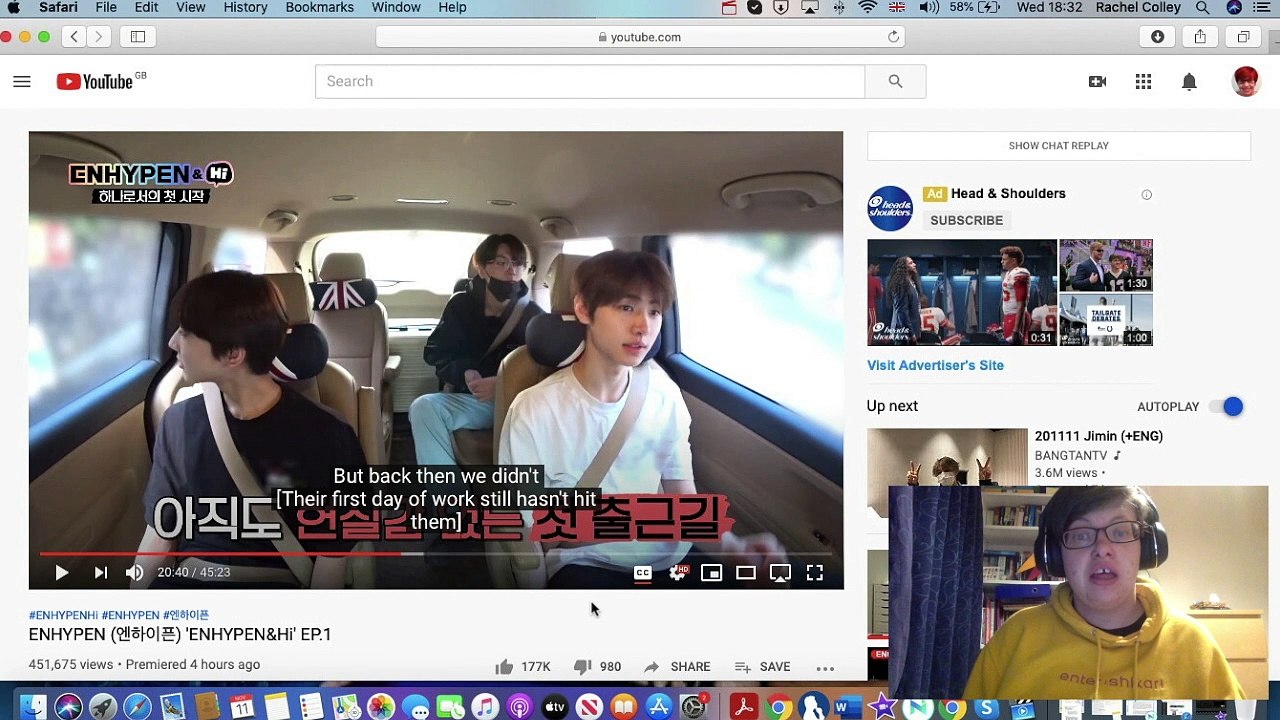Open the ad info icon
The image size is (1280, 720).
tap(1147, 195)
